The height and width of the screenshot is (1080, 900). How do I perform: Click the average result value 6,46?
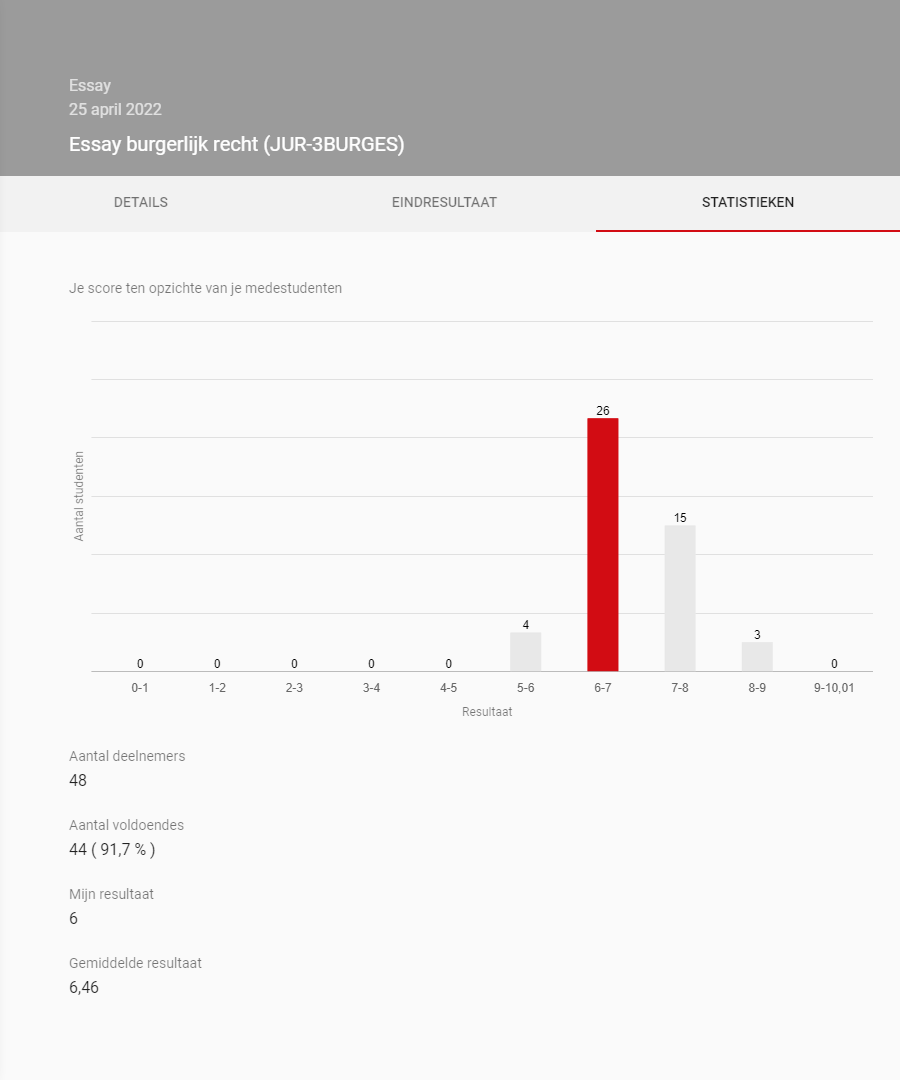tap(84, 988)
